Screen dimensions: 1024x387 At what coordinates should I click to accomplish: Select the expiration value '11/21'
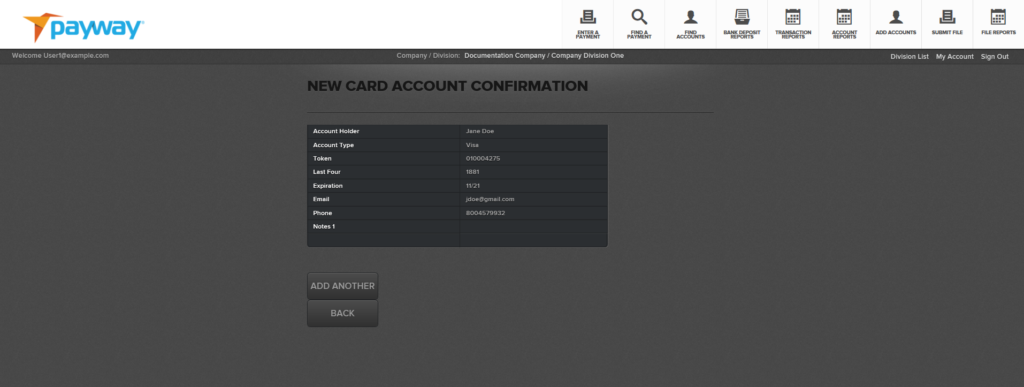(x=473, y=186)
